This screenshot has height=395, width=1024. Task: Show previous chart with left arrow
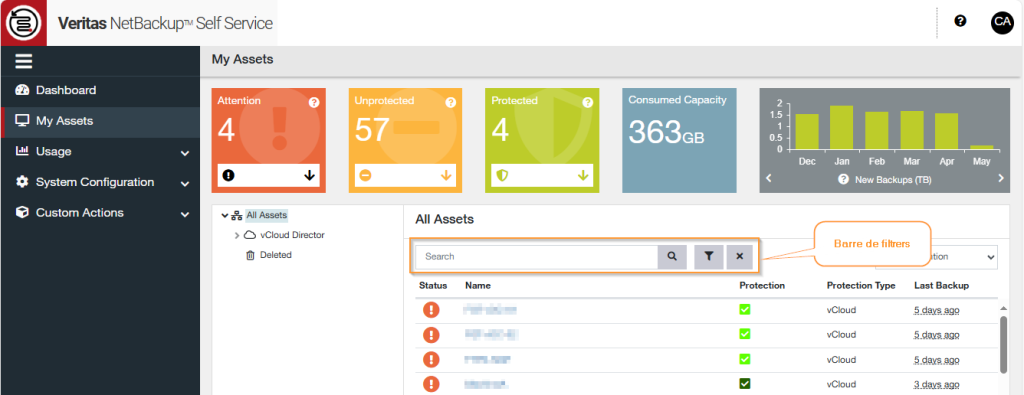[x=769, y=178]
